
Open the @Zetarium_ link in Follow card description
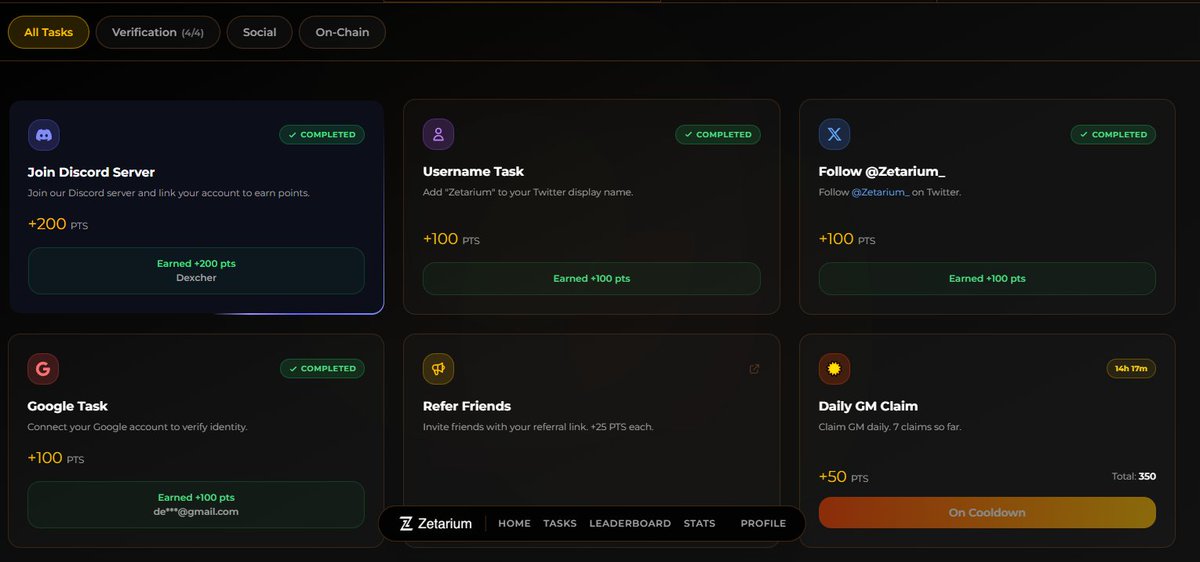(880, 192)
